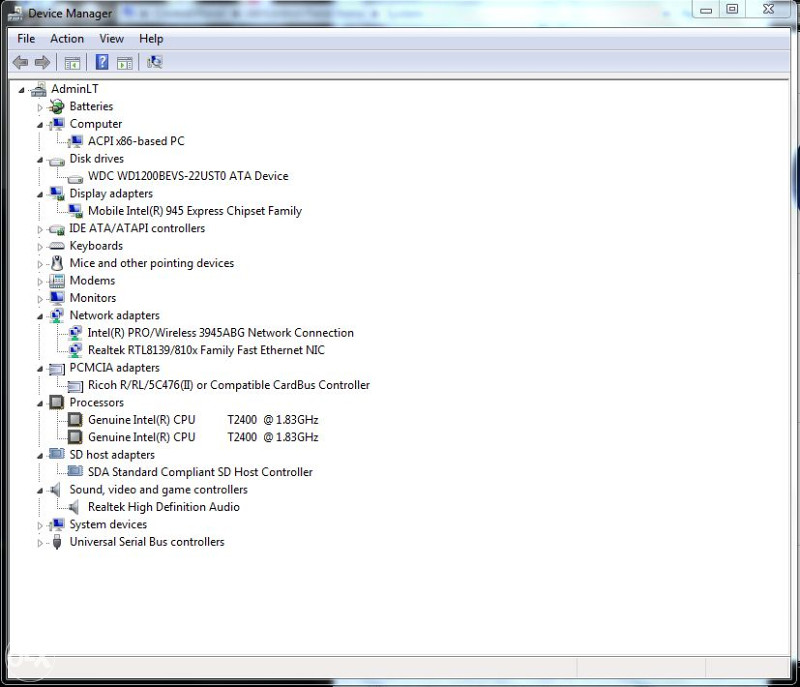Expand the Modems node
Viewport: 800px width, 687px height.
40,282
